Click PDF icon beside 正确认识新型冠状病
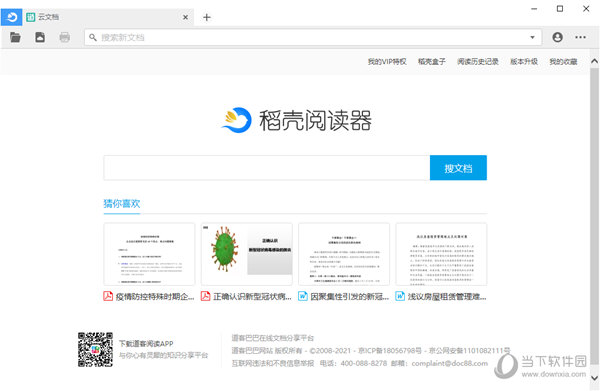 click(x=205, y=296)
